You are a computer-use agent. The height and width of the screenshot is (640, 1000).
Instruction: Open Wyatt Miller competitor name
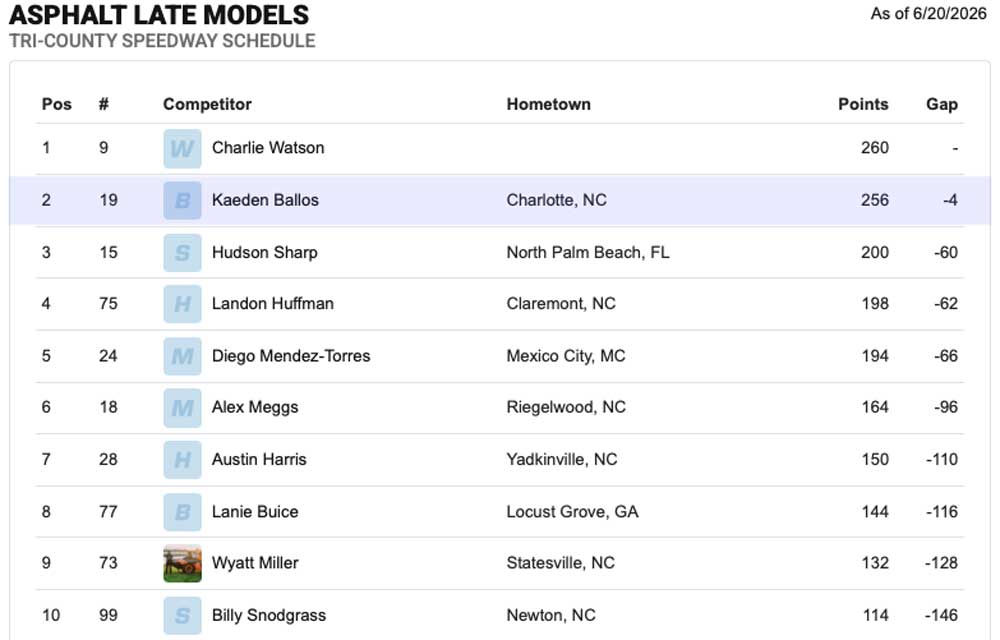click(x=255, y=563)
